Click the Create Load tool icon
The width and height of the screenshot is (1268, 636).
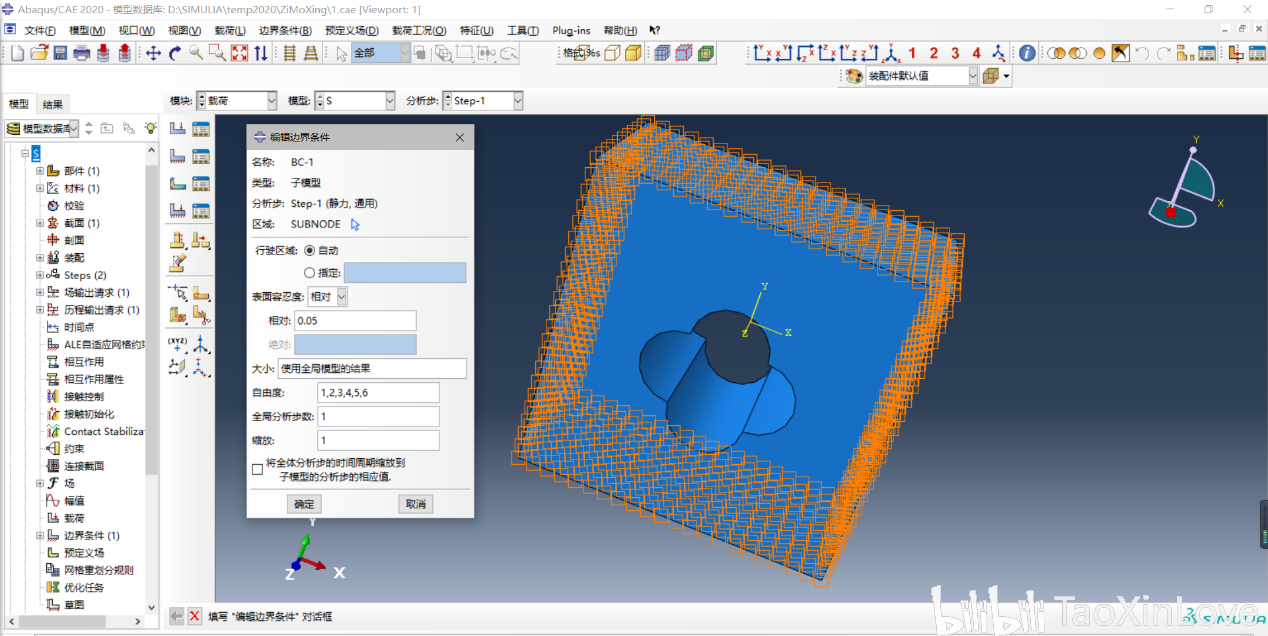pos(177,129)
